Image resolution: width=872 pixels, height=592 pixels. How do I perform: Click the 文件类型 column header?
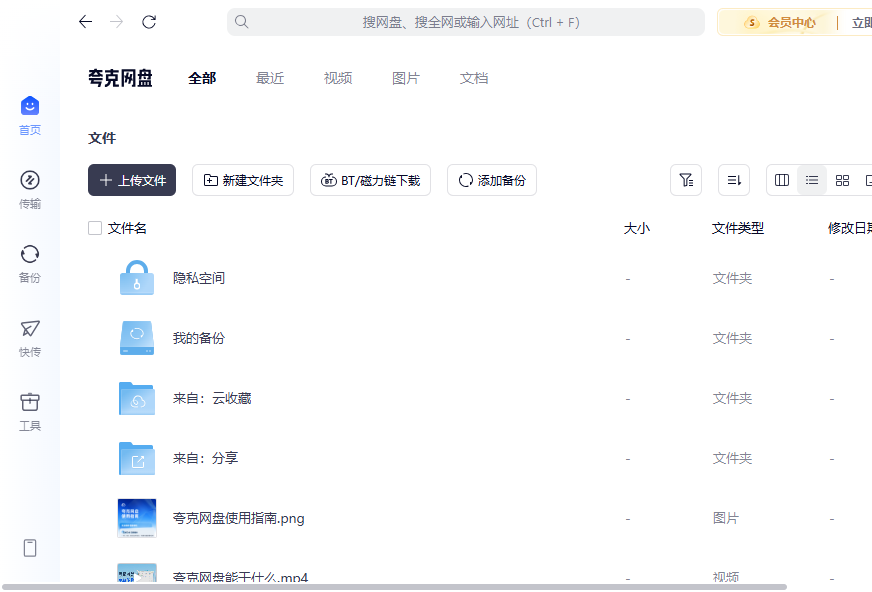click(737, 228)
